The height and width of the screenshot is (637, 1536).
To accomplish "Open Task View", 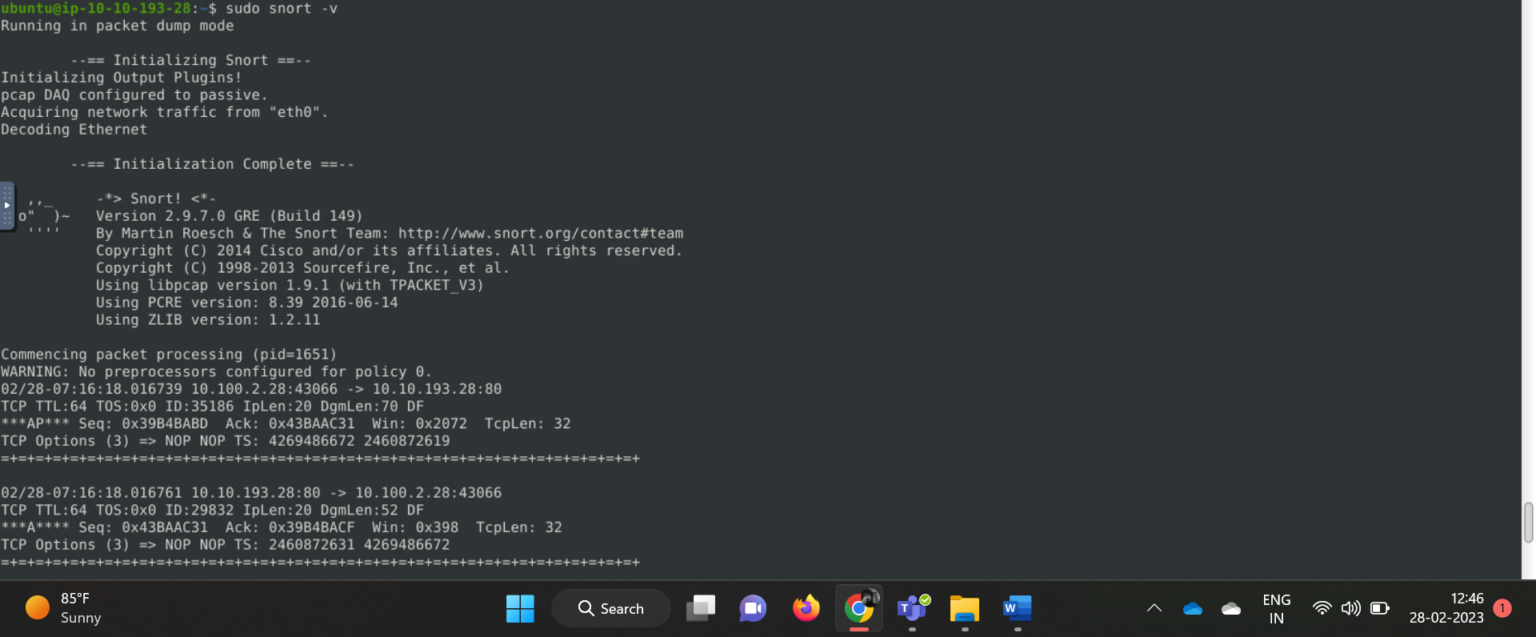I will point(700,607).
